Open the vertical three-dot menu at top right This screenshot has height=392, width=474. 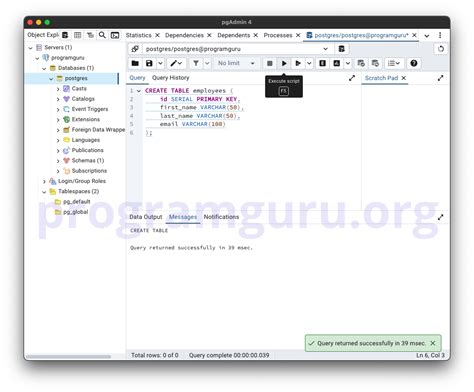440,35
